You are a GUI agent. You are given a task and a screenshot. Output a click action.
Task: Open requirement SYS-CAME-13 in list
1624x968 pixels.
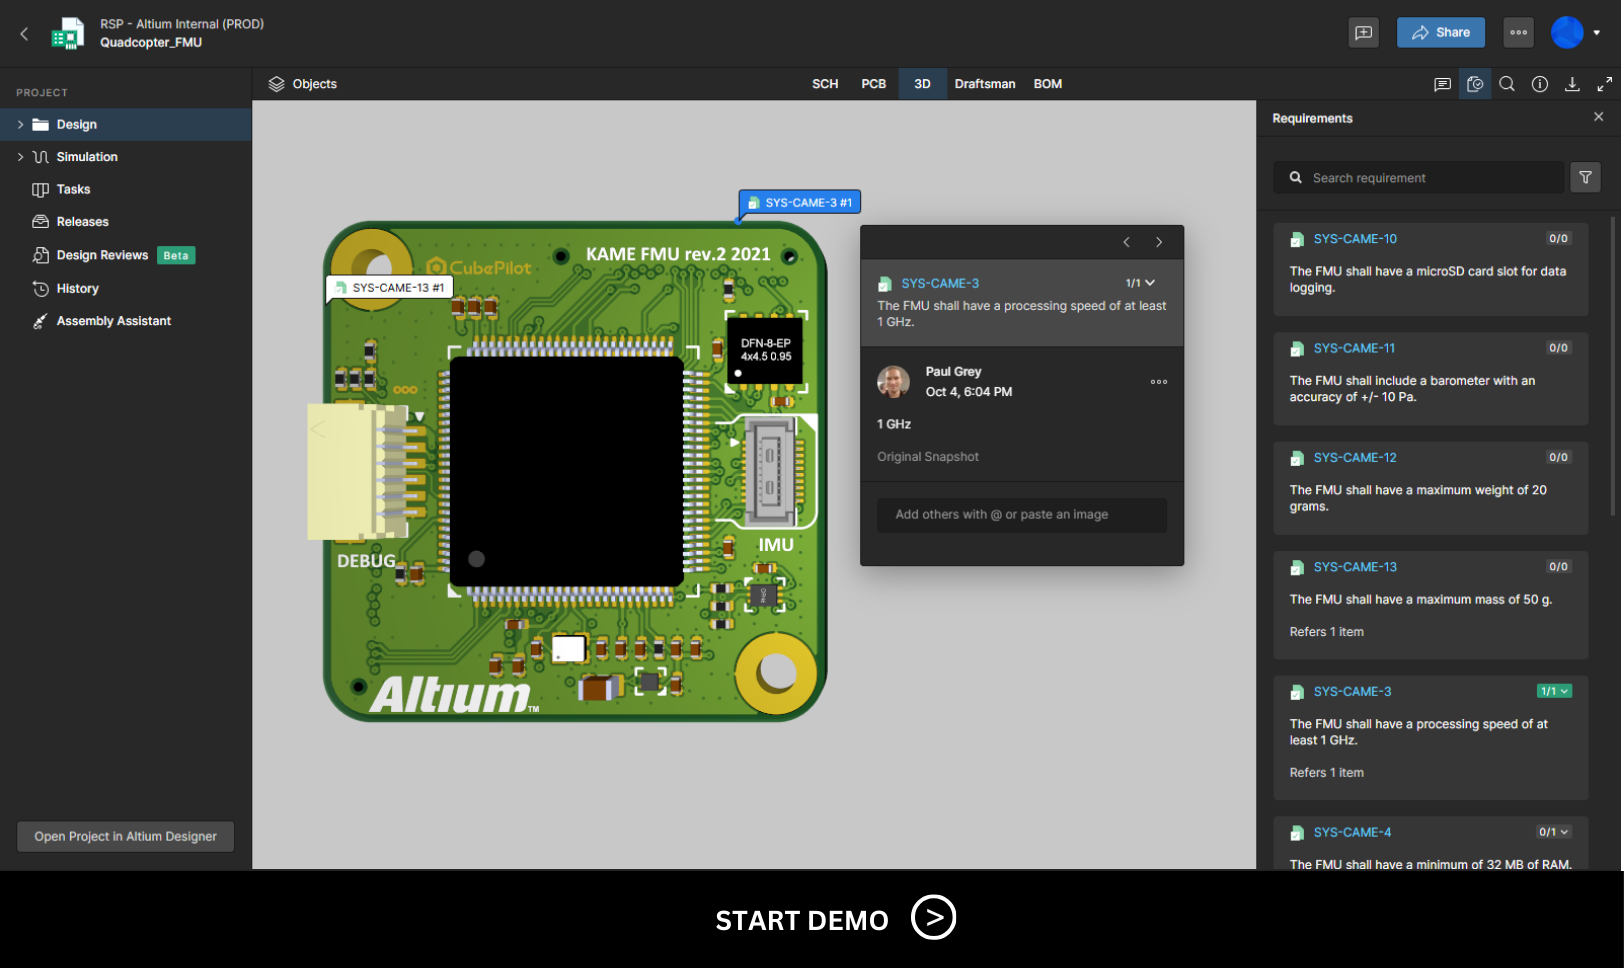(x=1355, y=567)
